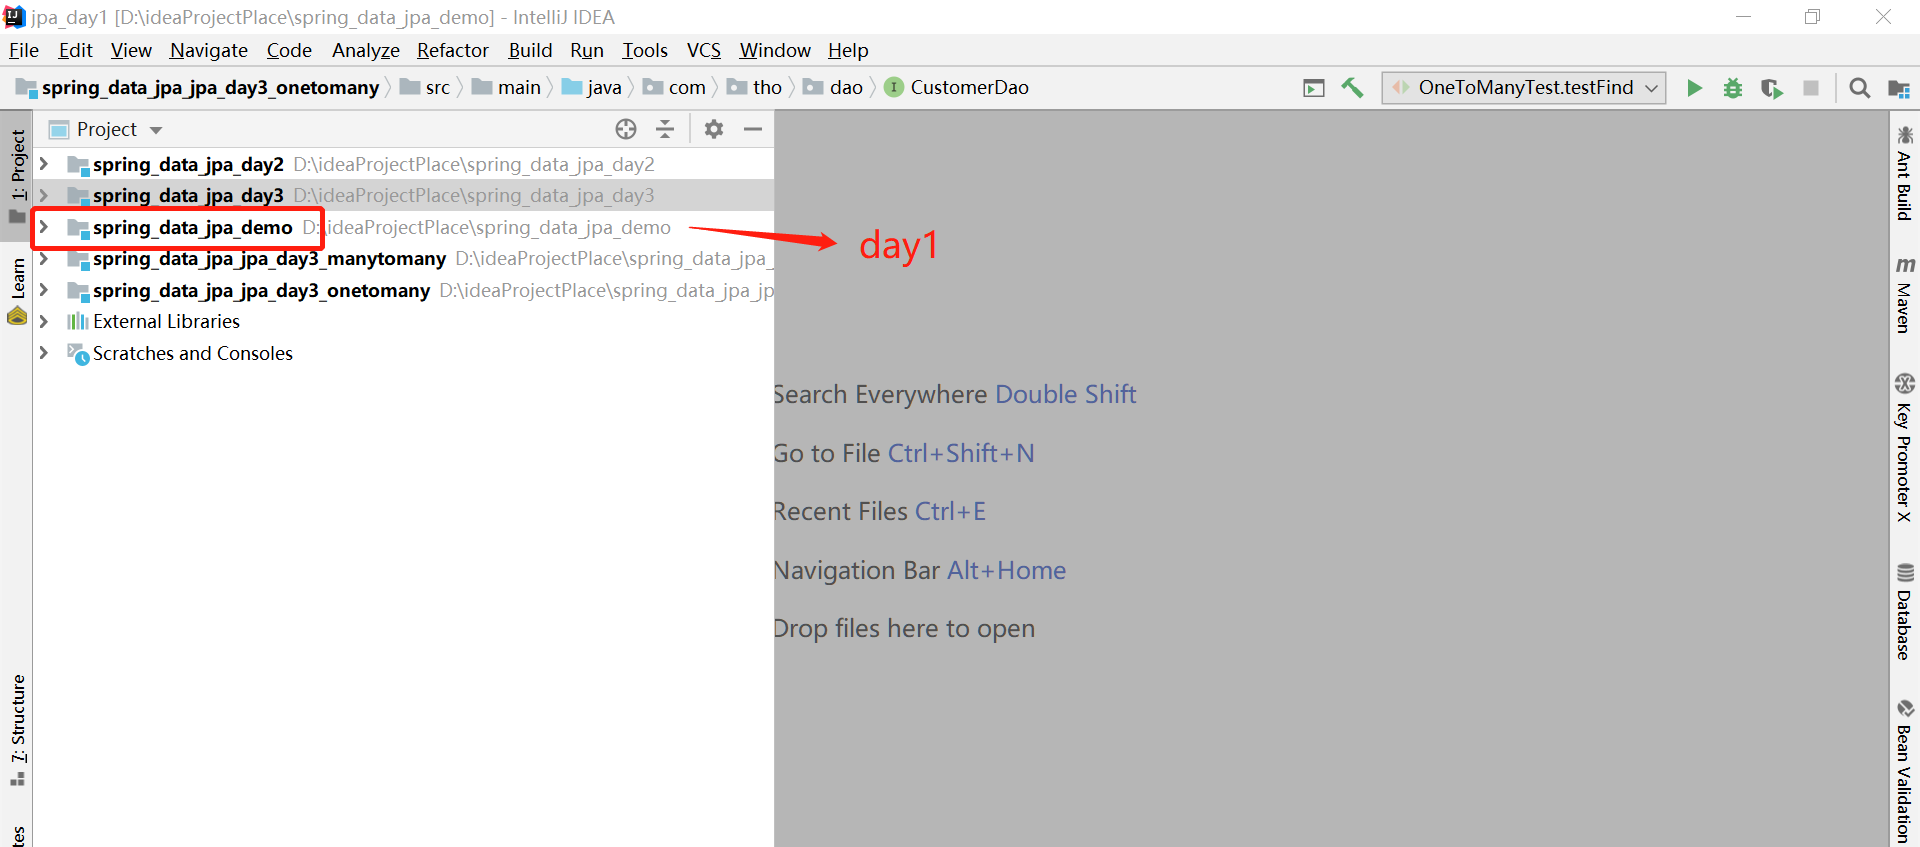Image resolution: width=1920 pixels, height=847 pixels.
Task: Click the dao breadcrumb
Action: tap(834, 88)
